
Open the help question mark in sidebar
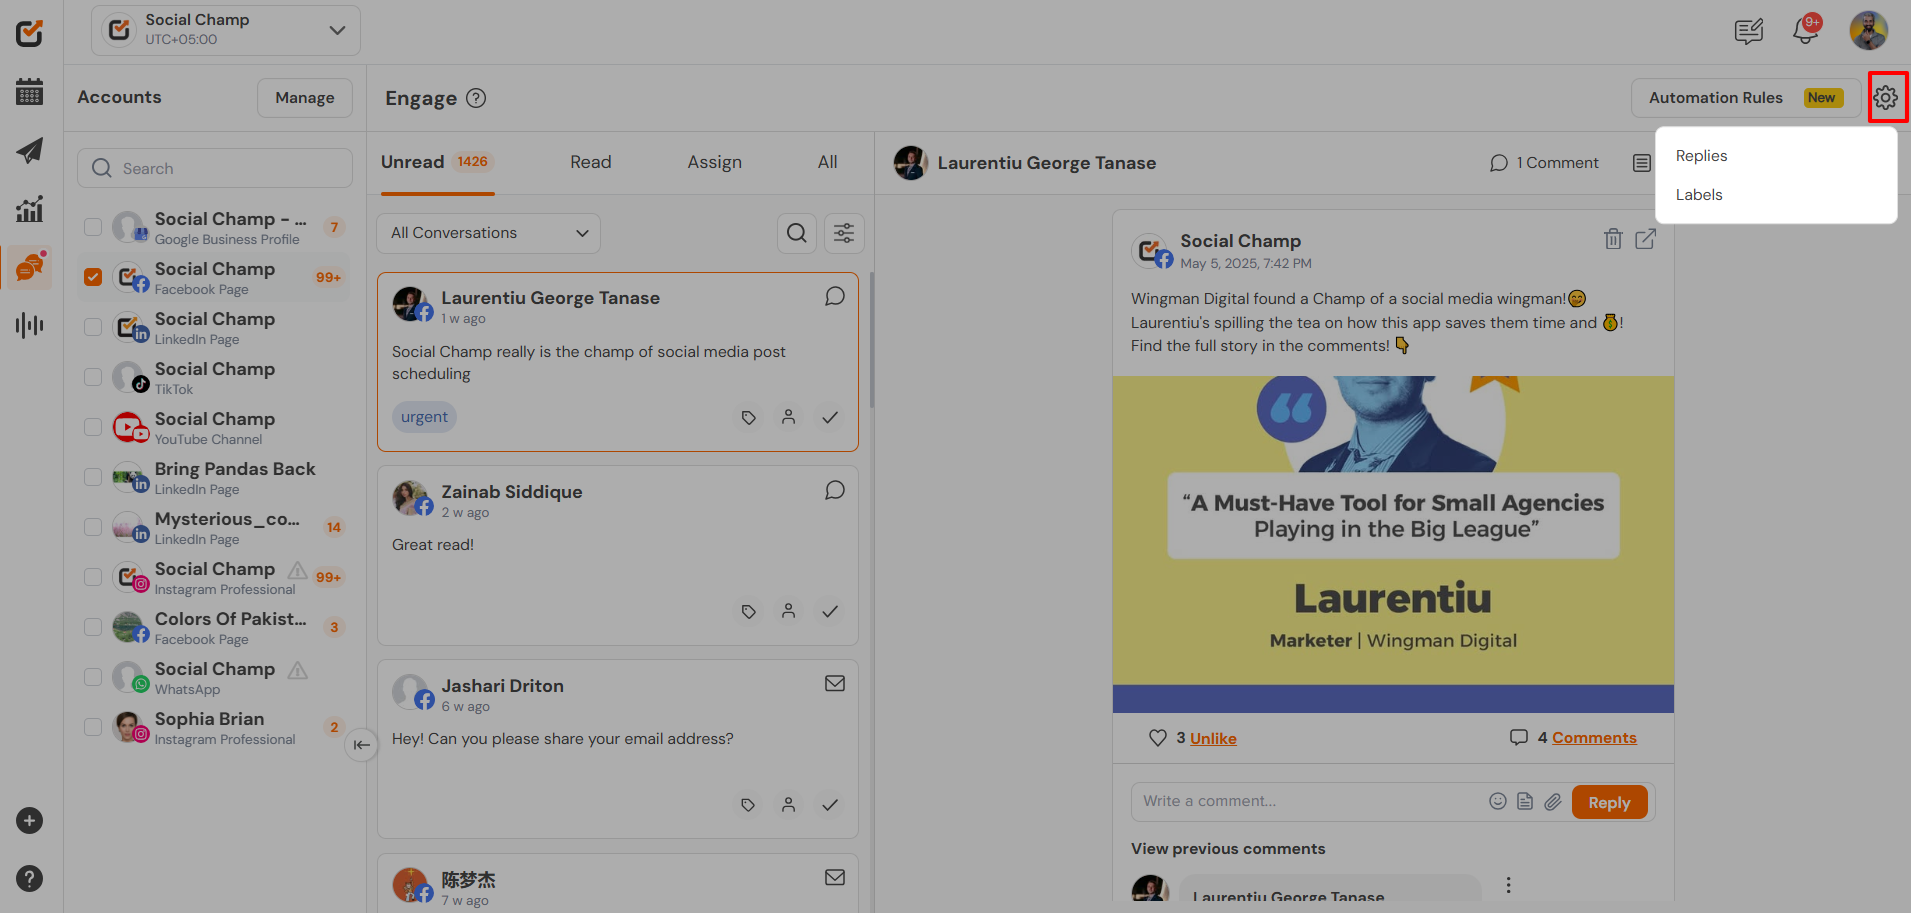click(x=29, y=879)
